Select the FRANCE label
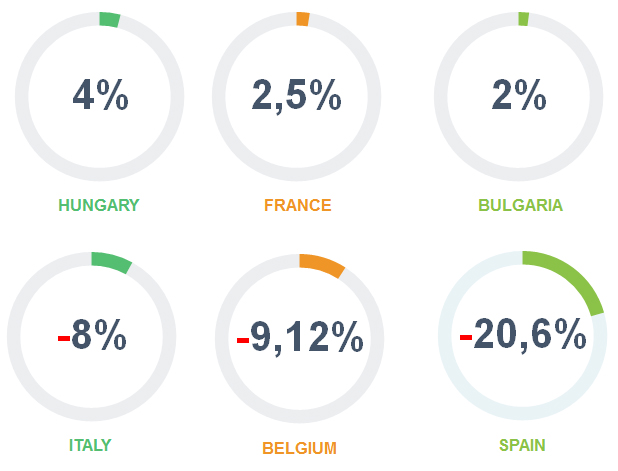618x471 pixels. (x=298, y=205)
